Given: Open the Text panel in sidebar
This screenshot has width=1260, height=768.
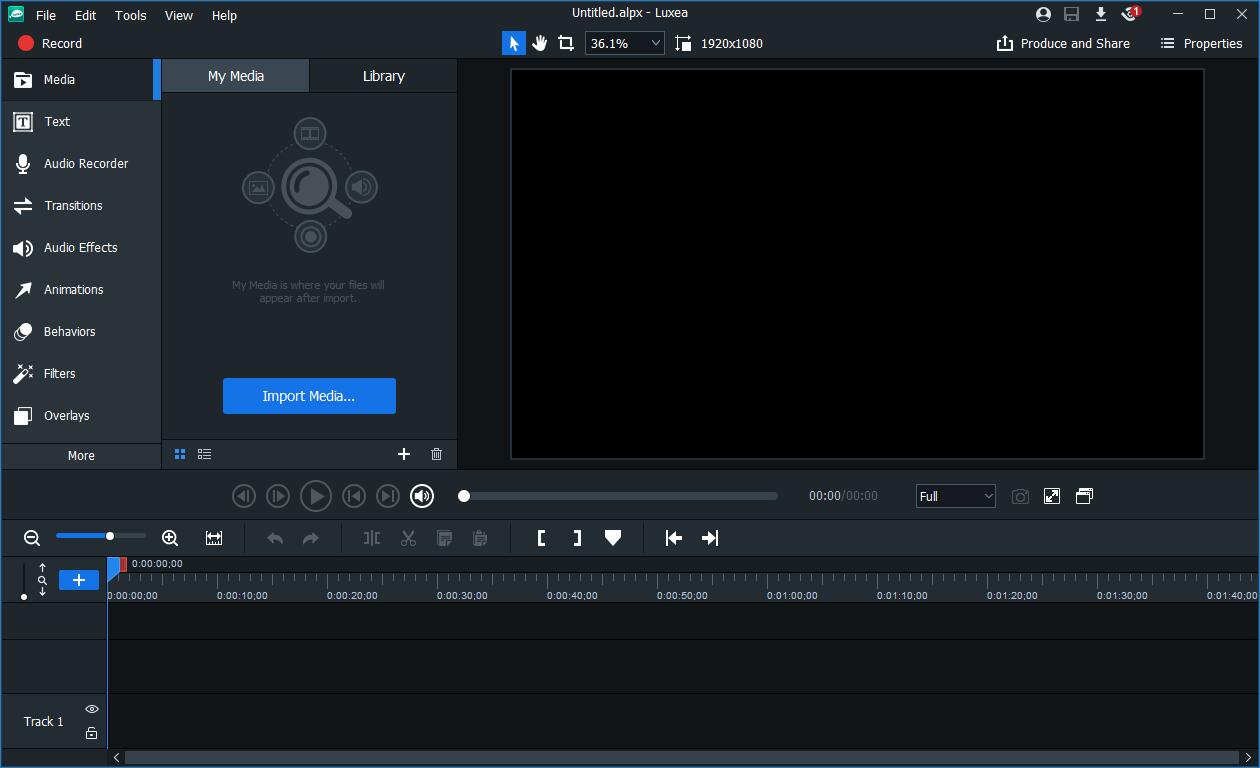Looking at the screenshot, I should point(81,122).
